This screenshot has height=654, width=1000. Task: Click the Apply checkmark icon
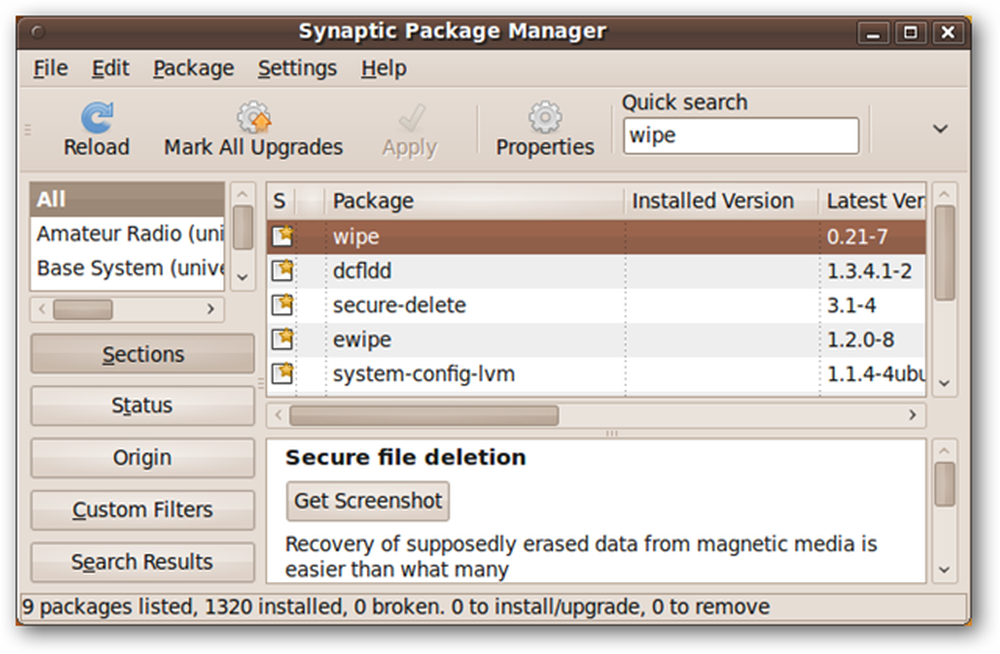(x=411, y=118)
